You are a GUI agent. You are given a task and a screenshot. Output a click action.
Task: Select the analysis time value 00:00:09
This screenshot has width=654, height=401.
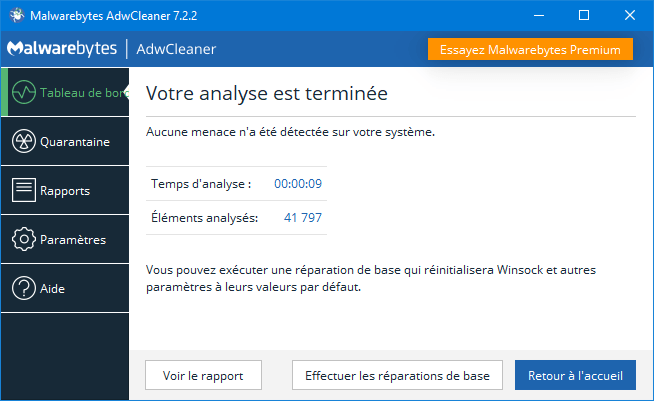pyautogui.click(x=298, y=184)
